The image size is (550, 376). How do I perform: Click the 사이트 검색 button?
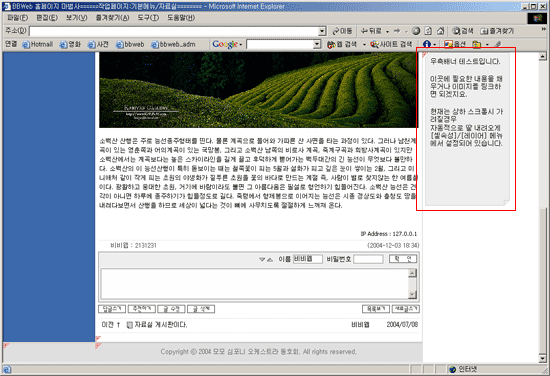tap(391, 45)
